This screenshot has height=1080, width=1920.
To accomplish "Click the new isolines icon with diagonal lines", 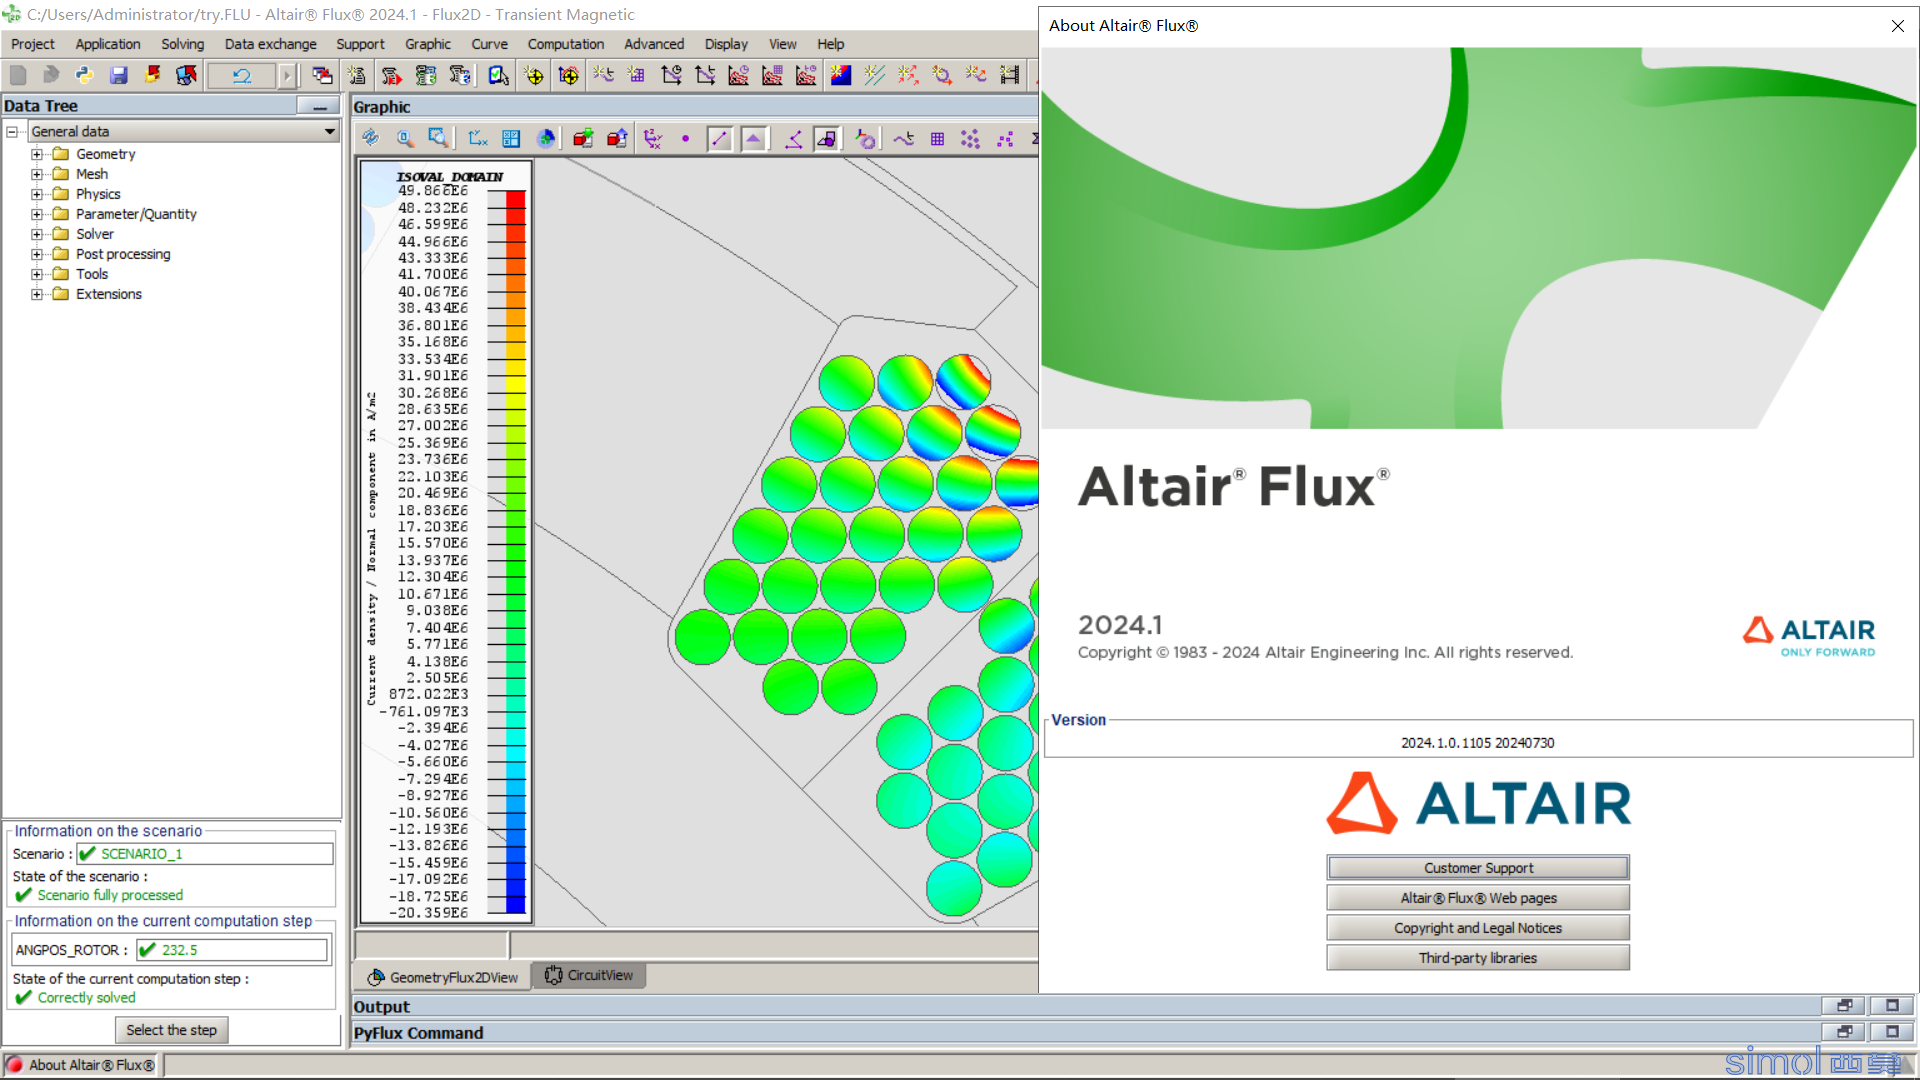I will coord(874,75).
